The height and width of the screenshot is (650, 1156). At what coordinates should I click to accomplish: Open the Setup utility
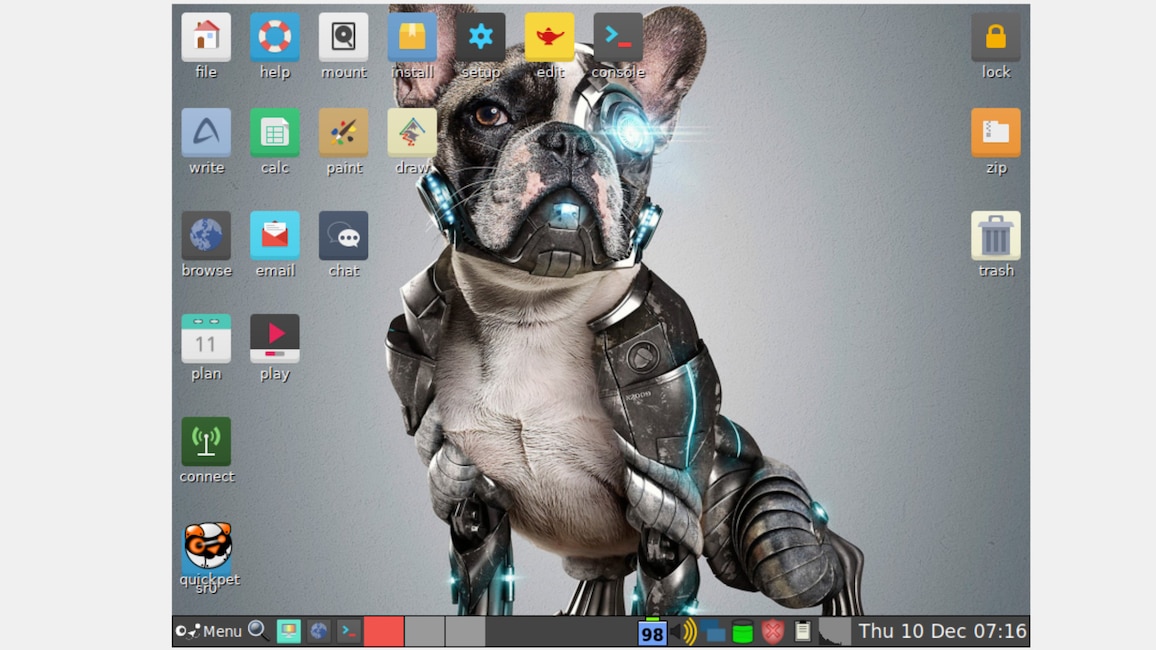click(x=481, y=36)
